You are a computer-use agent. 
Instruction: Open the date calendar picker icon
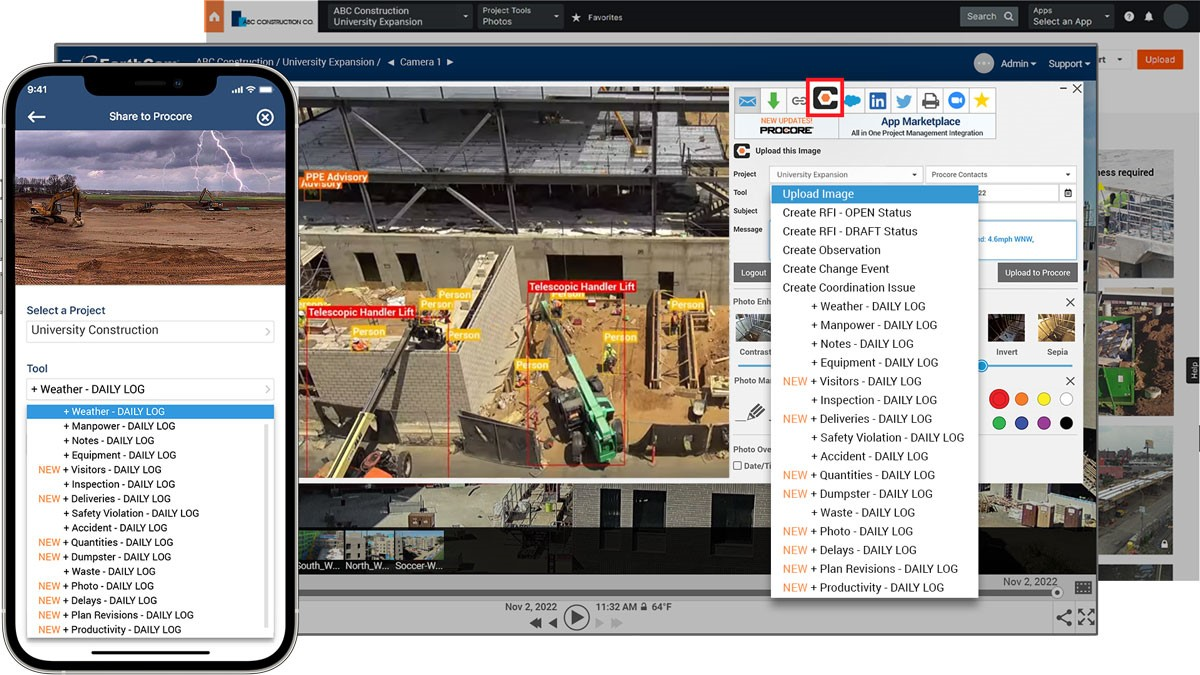point(1068,193)
